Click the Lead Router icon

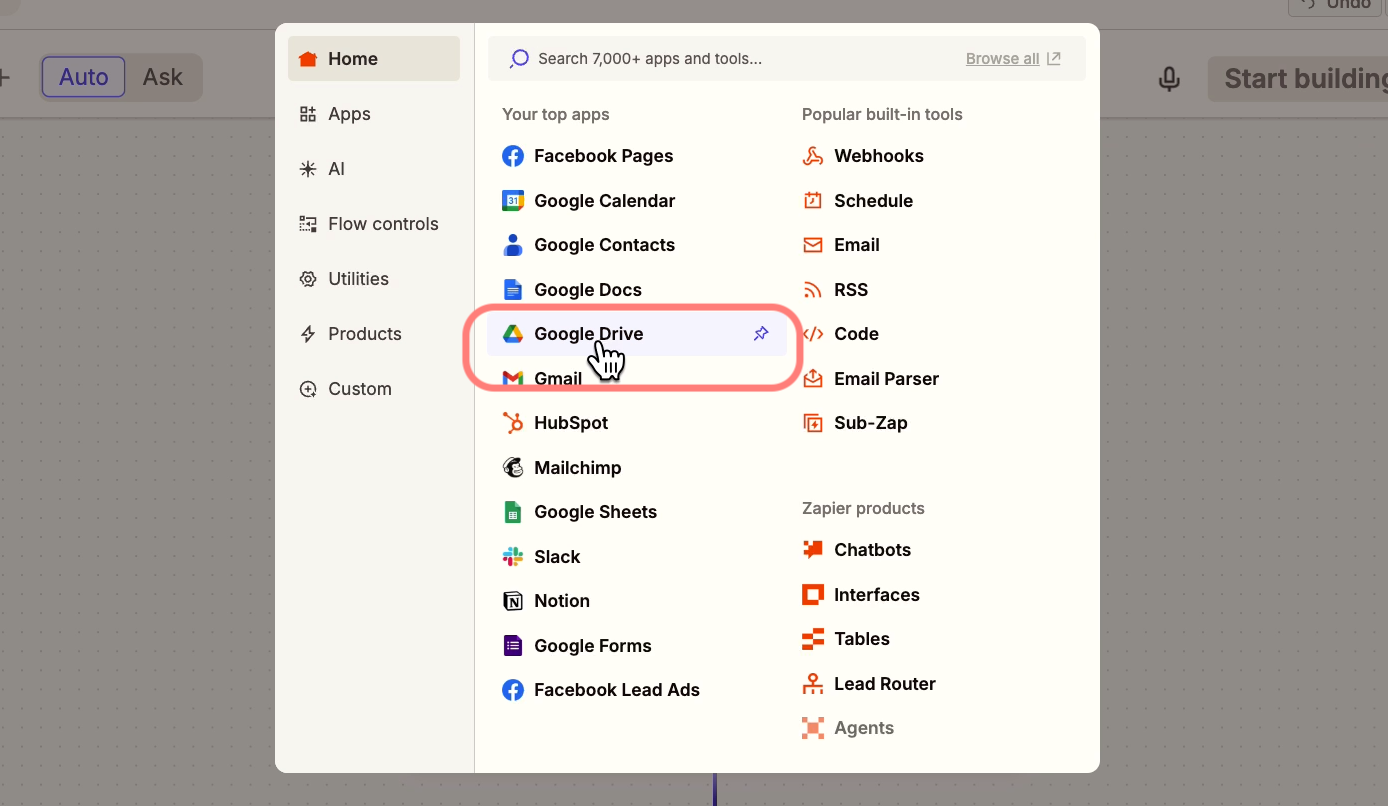(813, 684)
